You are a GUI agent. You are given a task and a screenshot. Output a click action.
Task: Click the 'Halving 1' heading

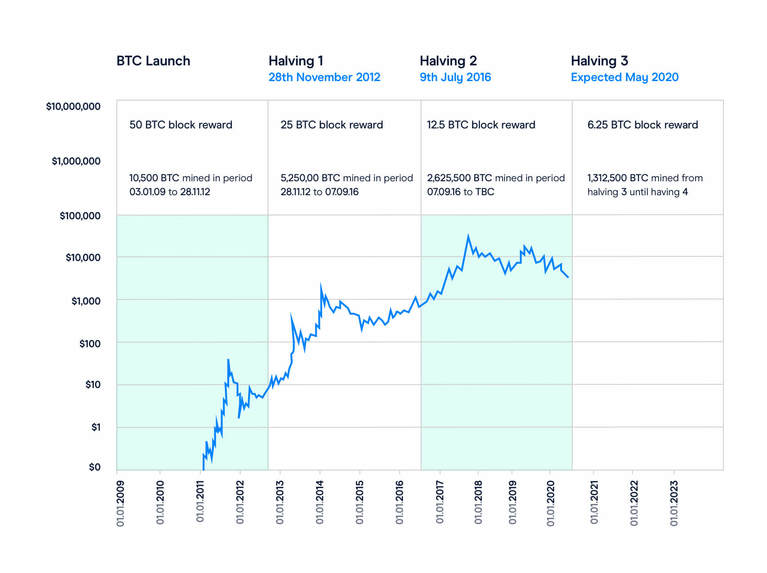coord(295,61)
